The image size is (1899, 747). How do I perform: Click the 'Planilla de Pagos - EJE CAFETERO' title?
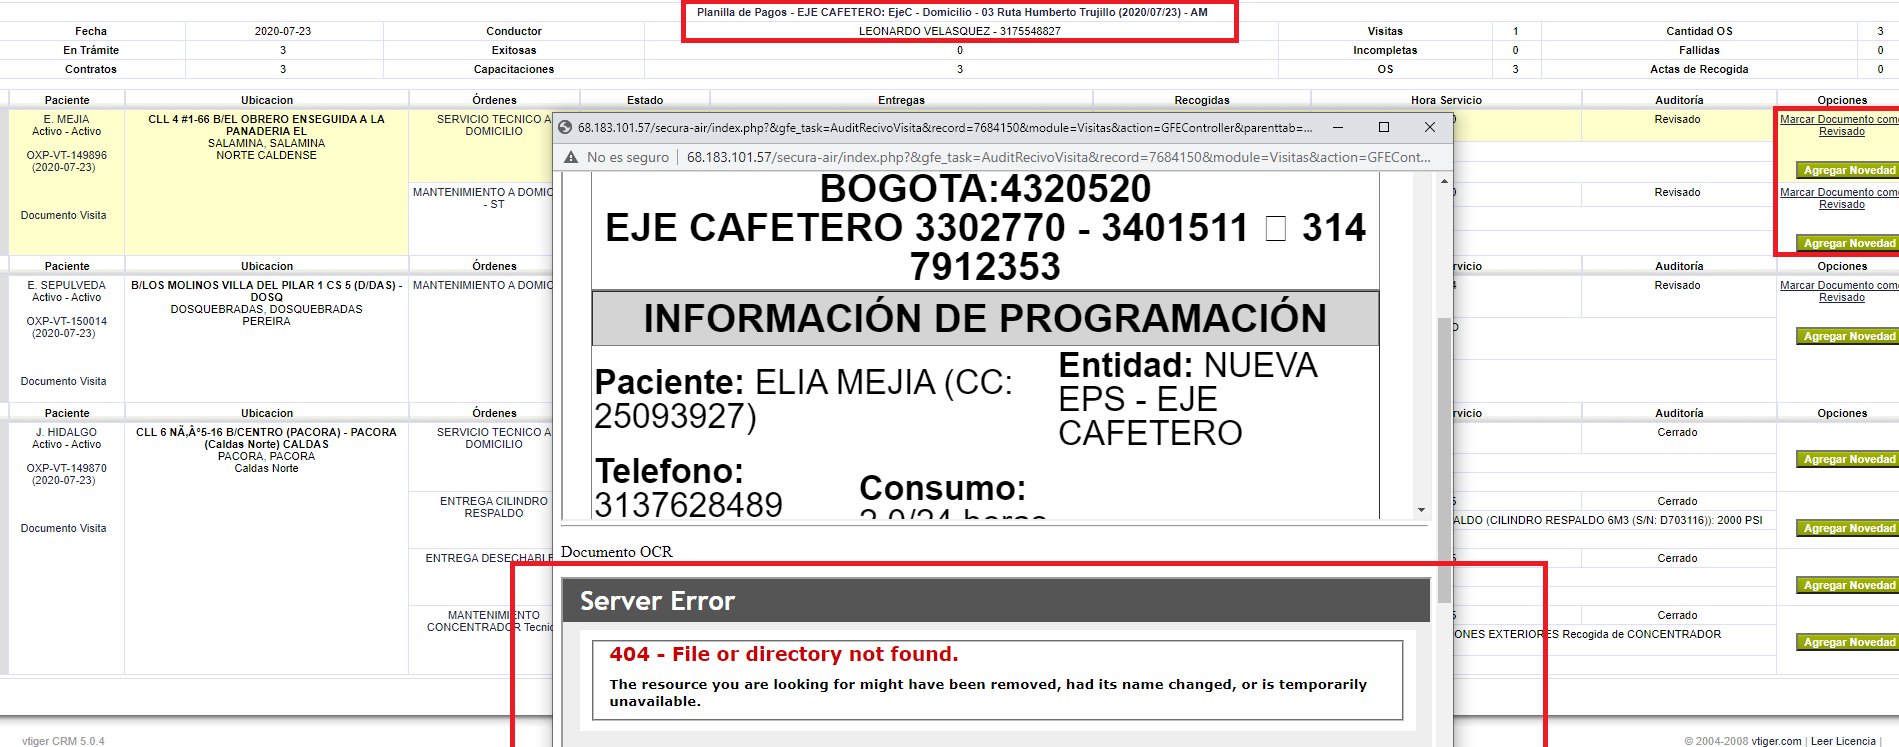(x=952, y=12)
